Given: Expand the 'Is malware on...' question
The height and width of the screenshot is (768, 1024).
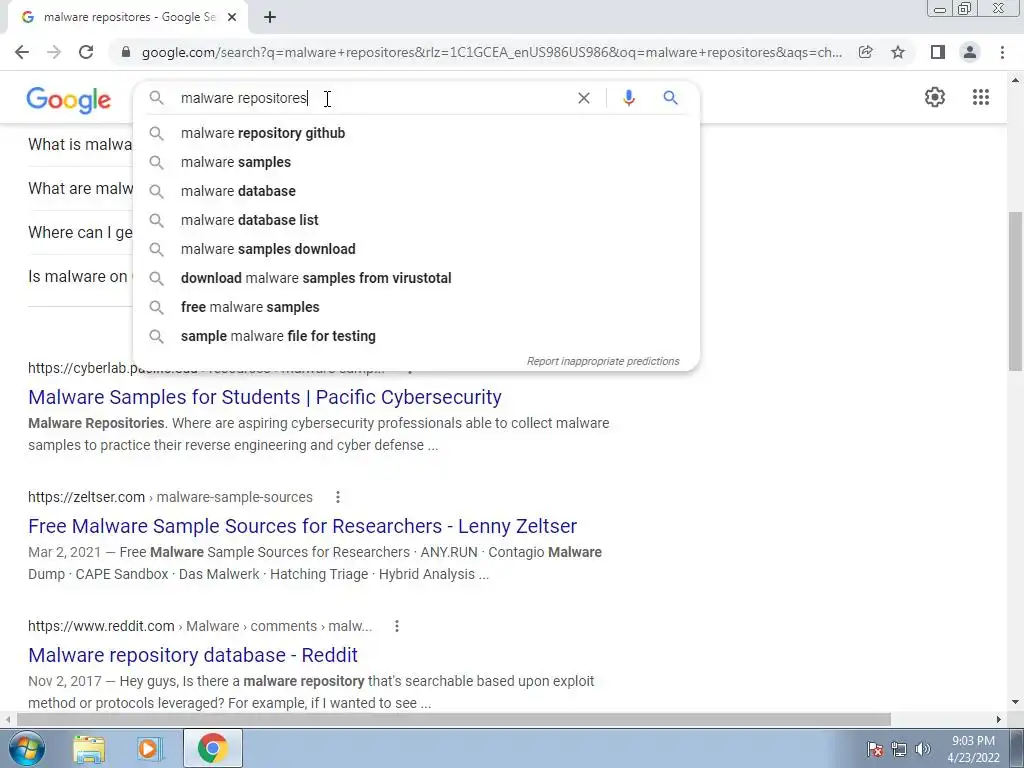Looking at the screenshot, I should pos(80,276).
